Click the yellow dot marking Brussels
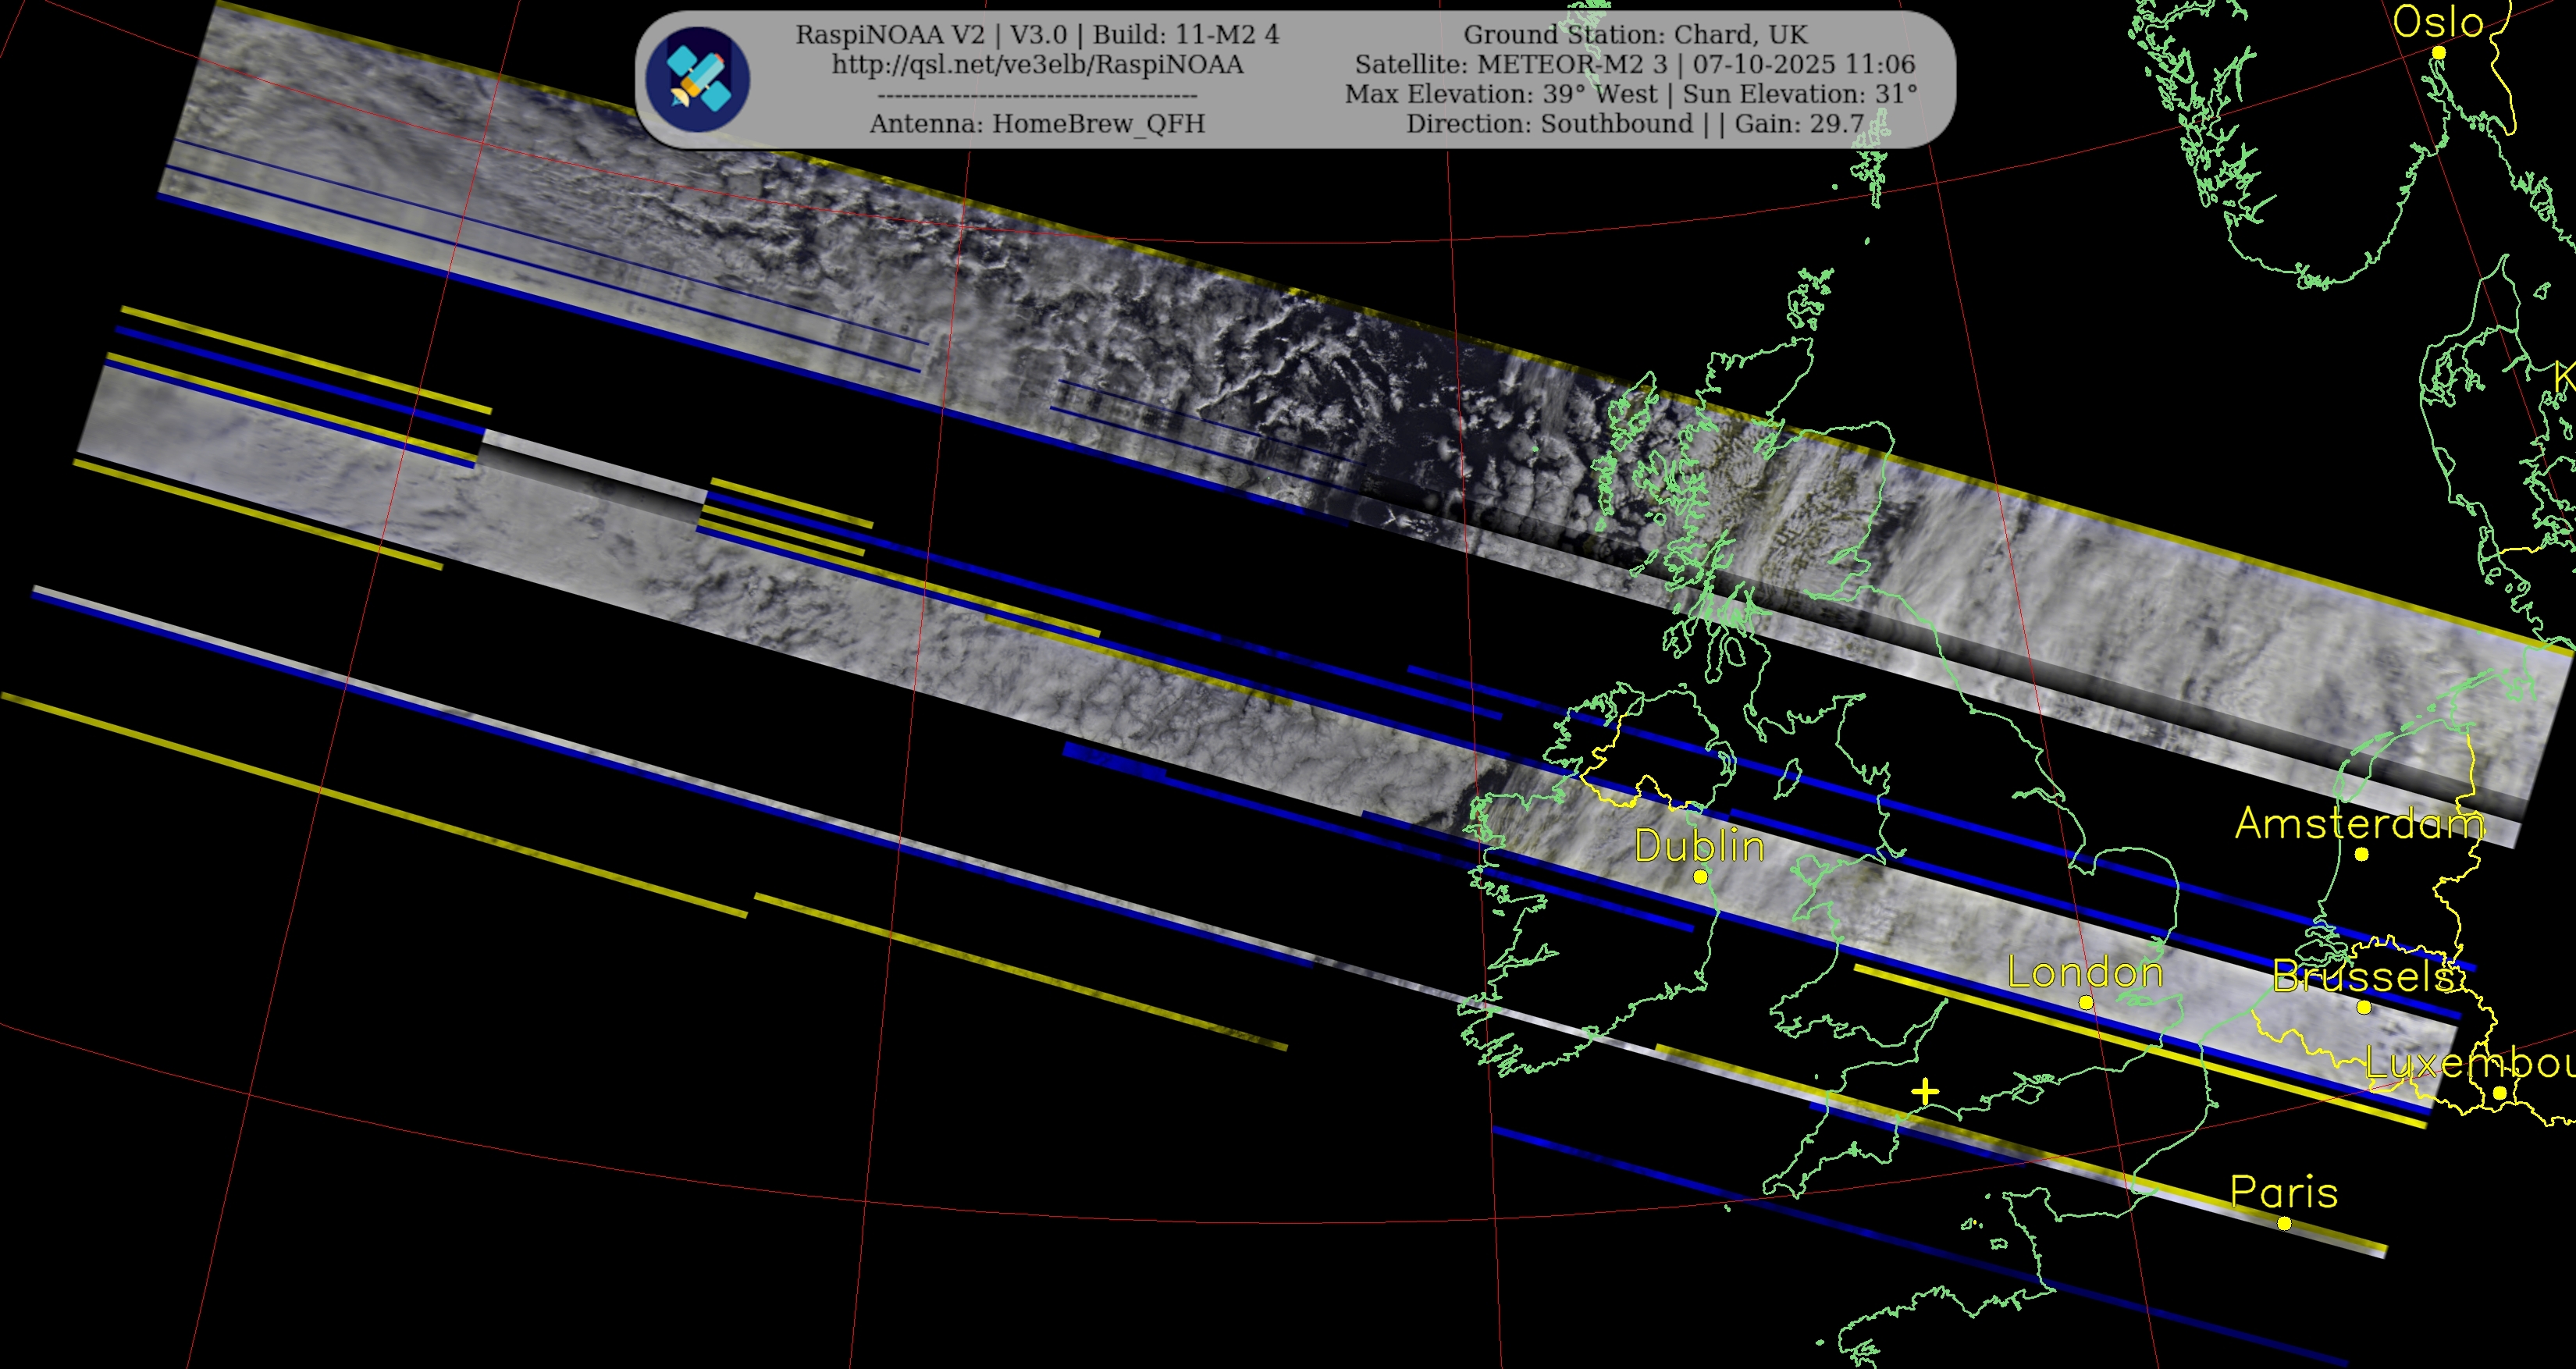This screenshot has width=2576, height=1369. [2364, 1007]
